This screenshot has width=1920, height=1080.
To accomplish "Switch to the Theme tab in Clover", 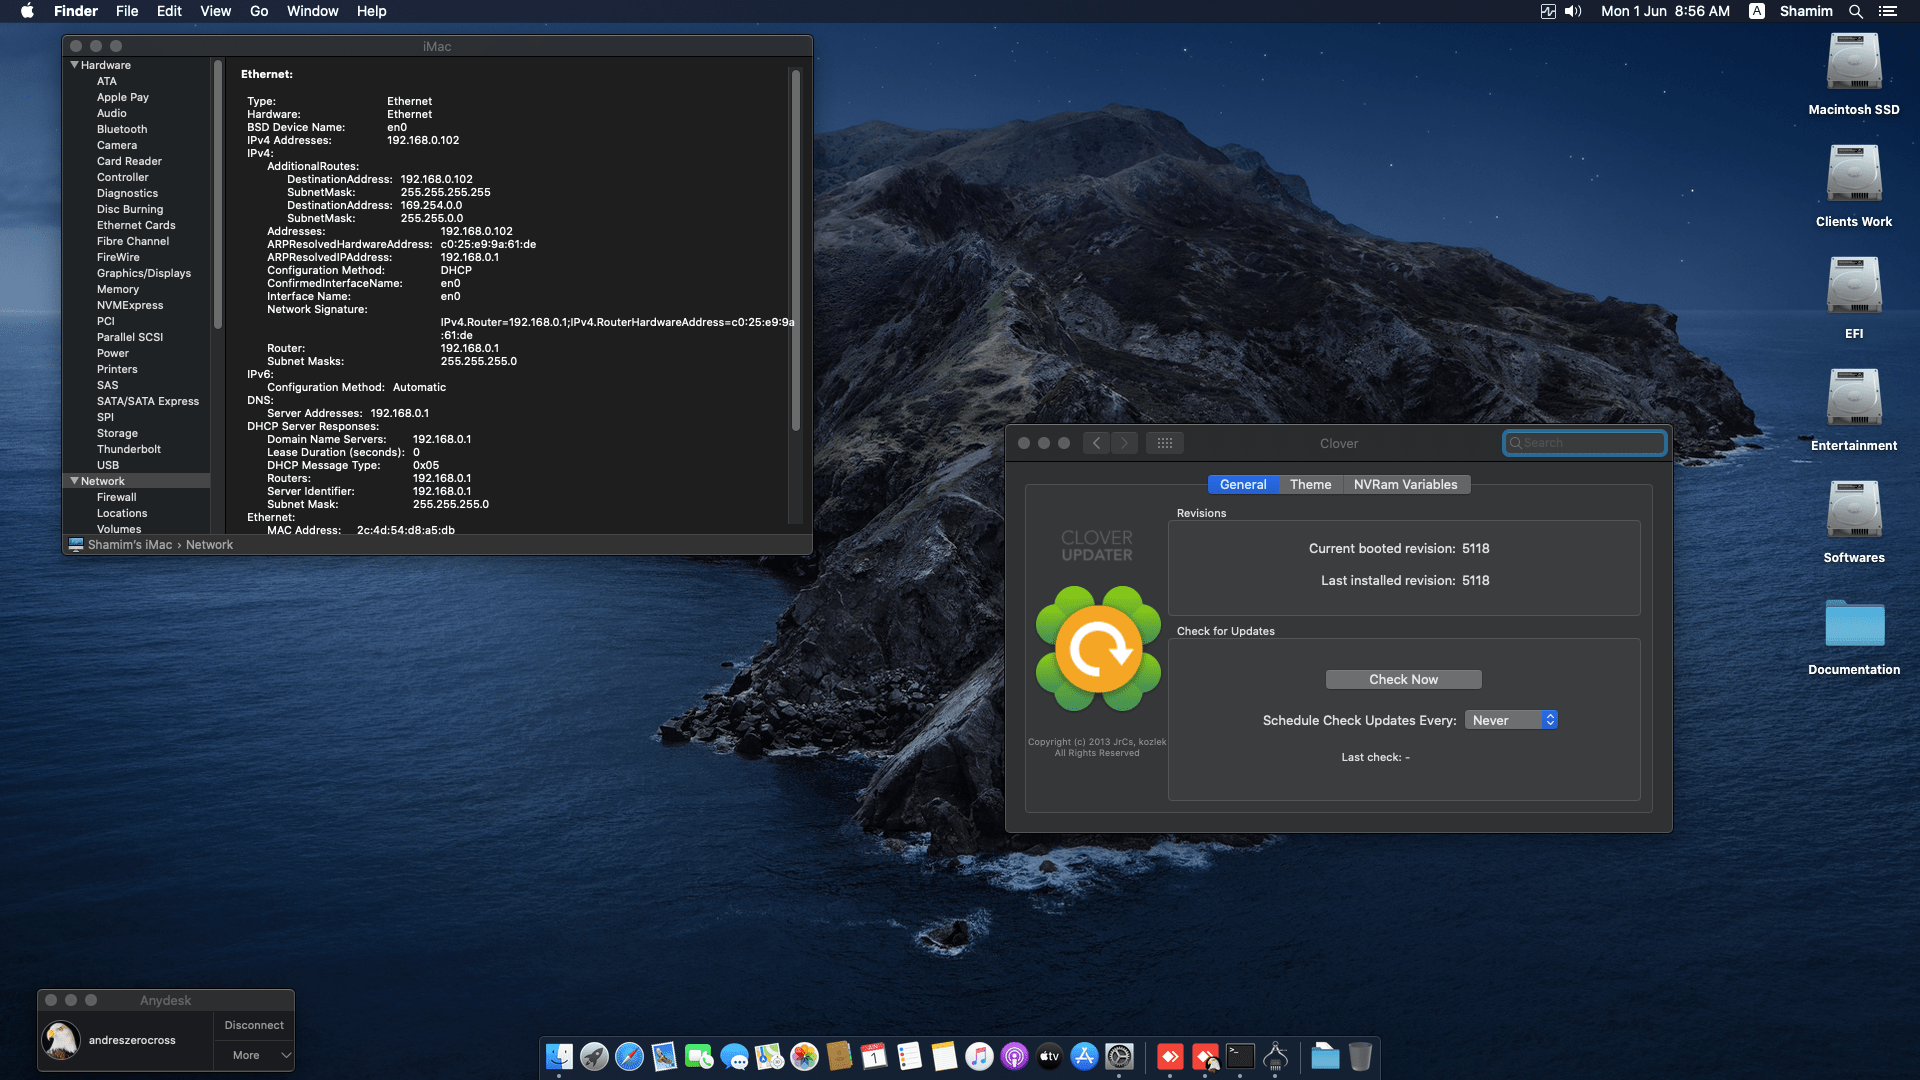I will pos(1310,484).
